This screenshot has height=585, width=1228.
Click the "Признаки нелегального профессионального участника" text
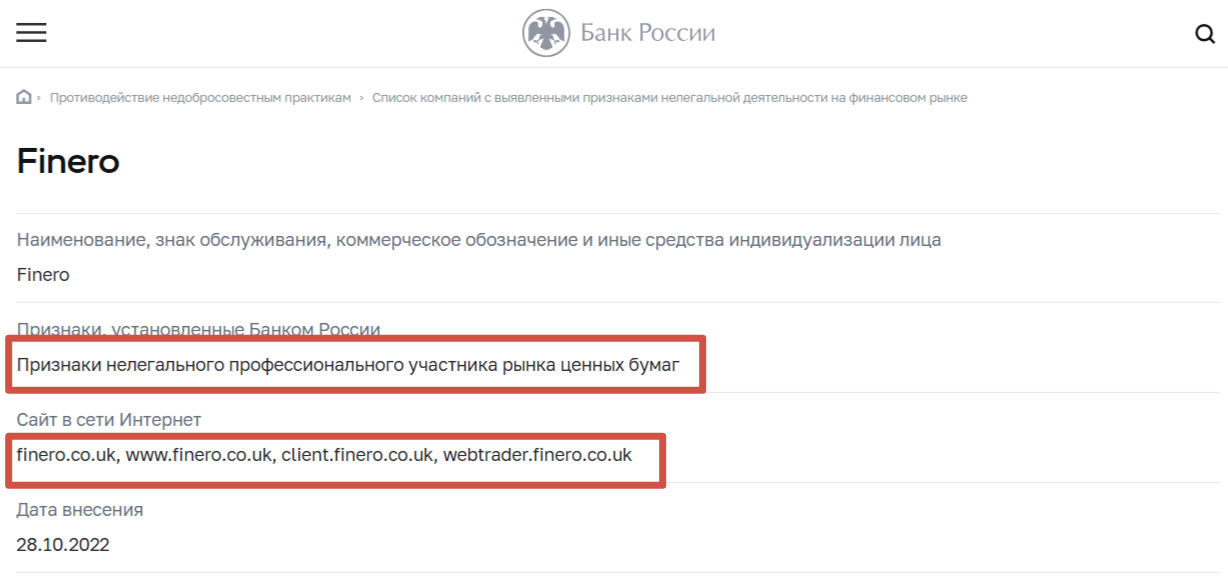point(348,365)
